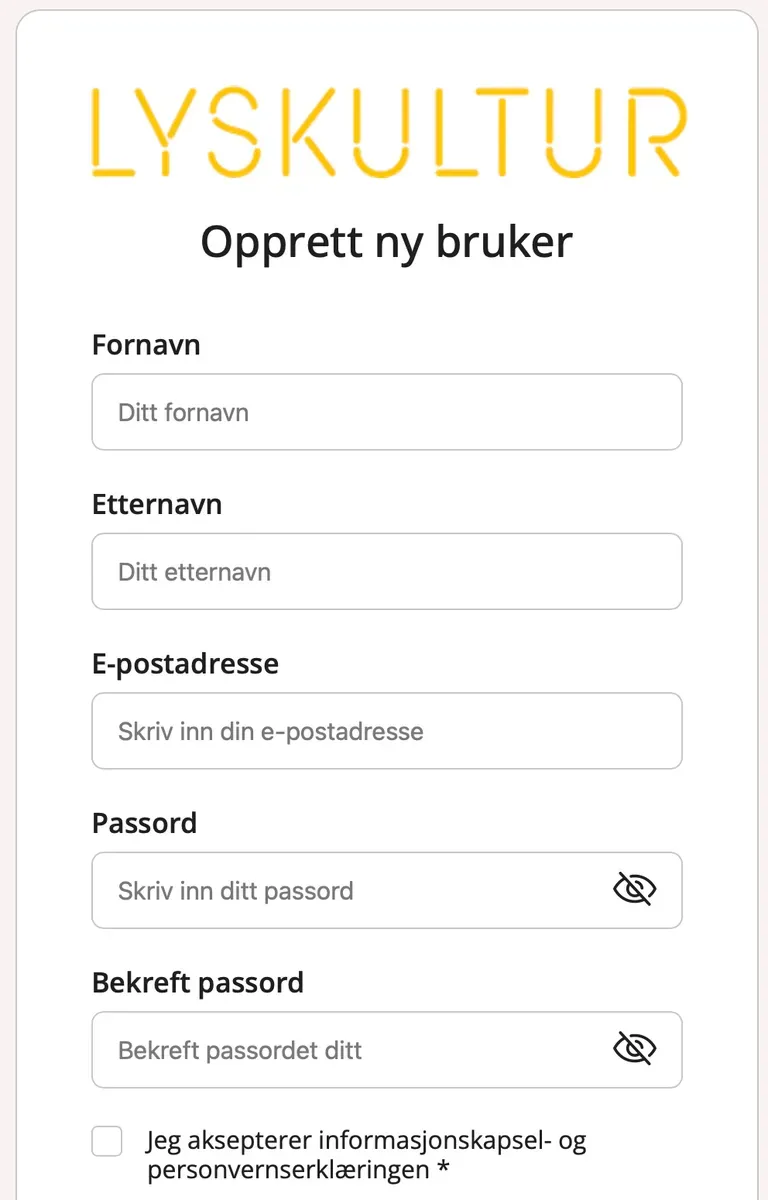Show the hidden Bekreft passord entry
This screenshot has height=1200, width=768.
(634, 1049)
